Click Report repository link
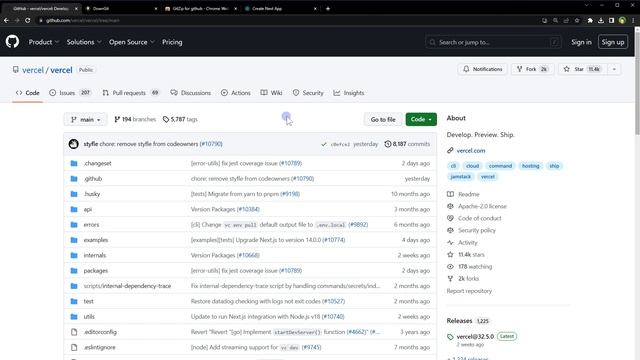Screen dimensions: 640x360 [x=469, y=291]
